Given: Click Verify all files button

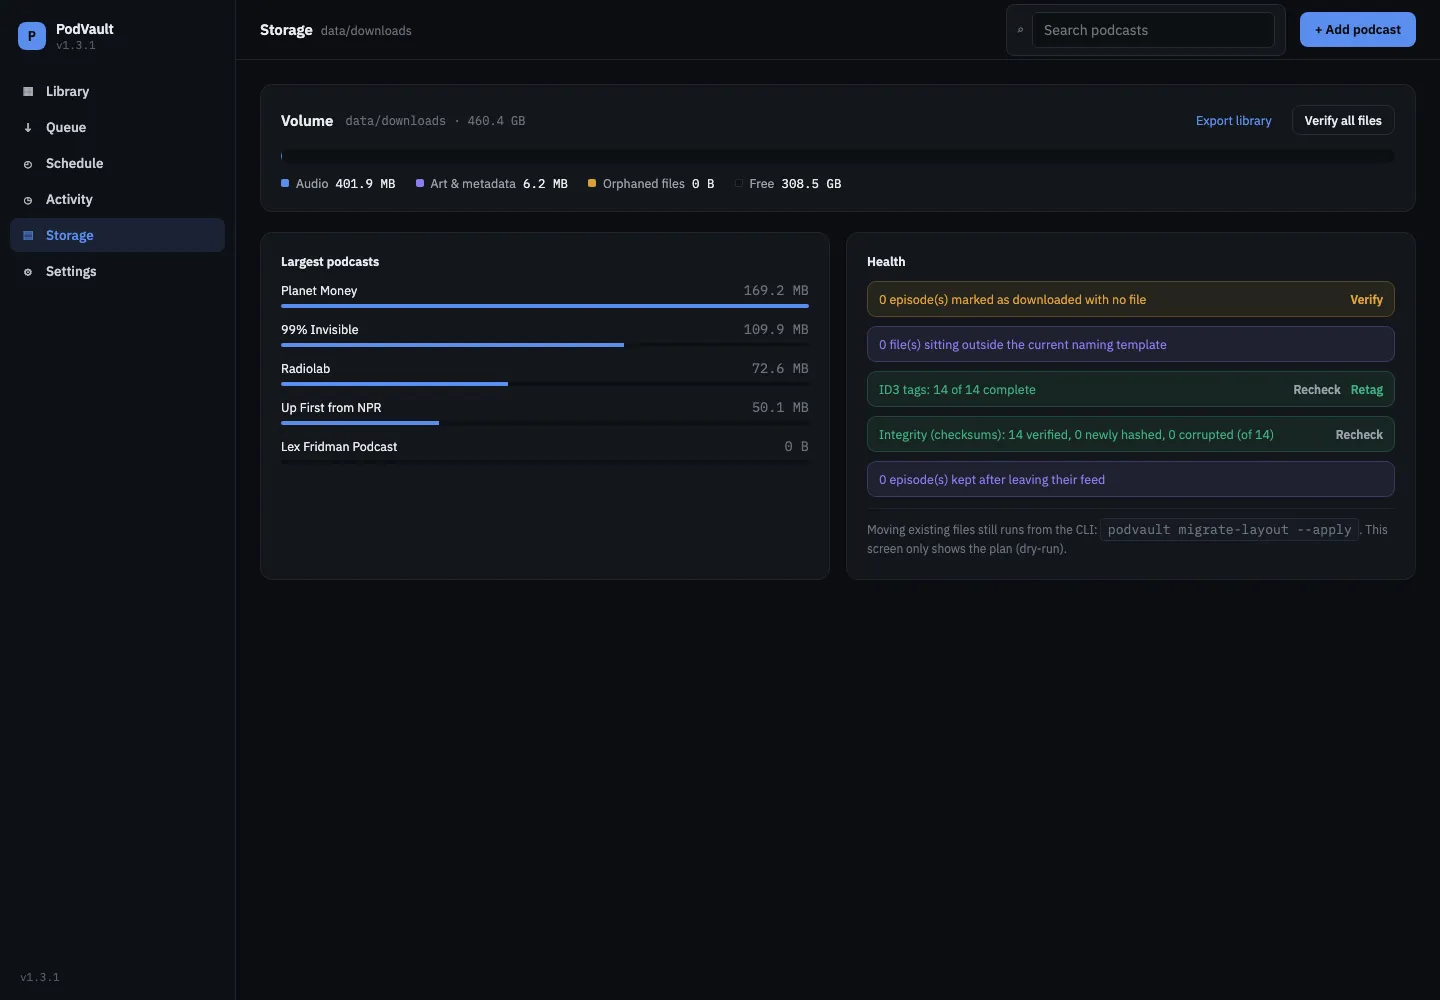Looking at the screenshot, I should pyautogui.click(x=1343, y=121).
